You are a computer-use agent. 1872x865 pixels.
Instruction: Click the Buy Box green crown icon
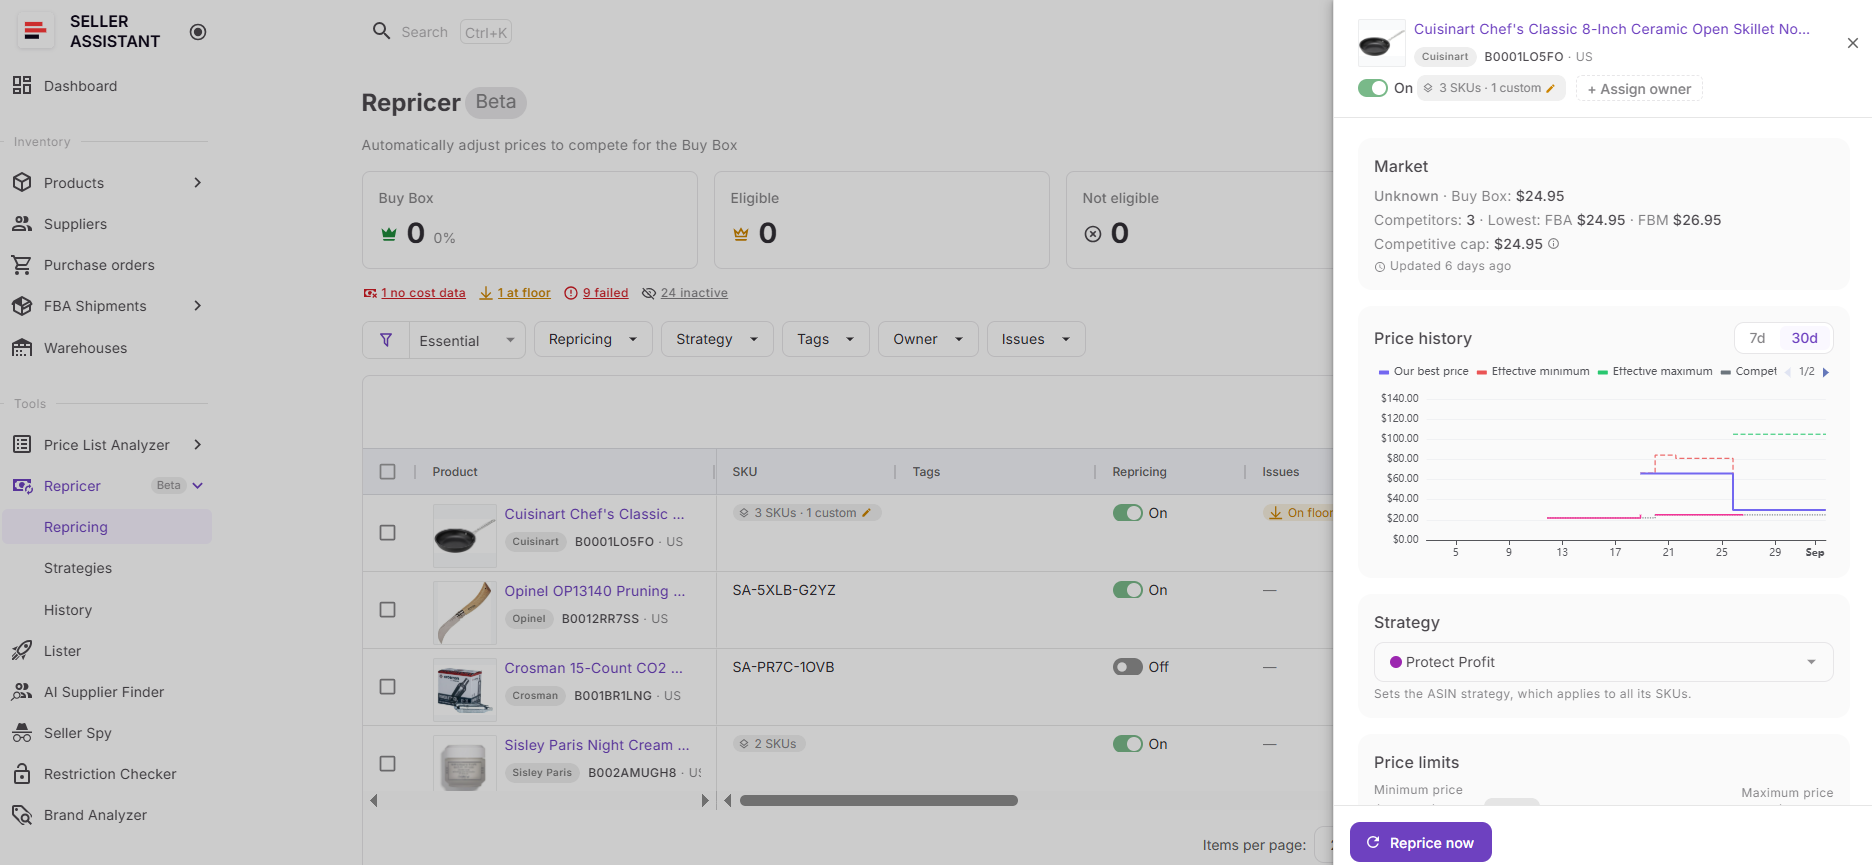389,234
